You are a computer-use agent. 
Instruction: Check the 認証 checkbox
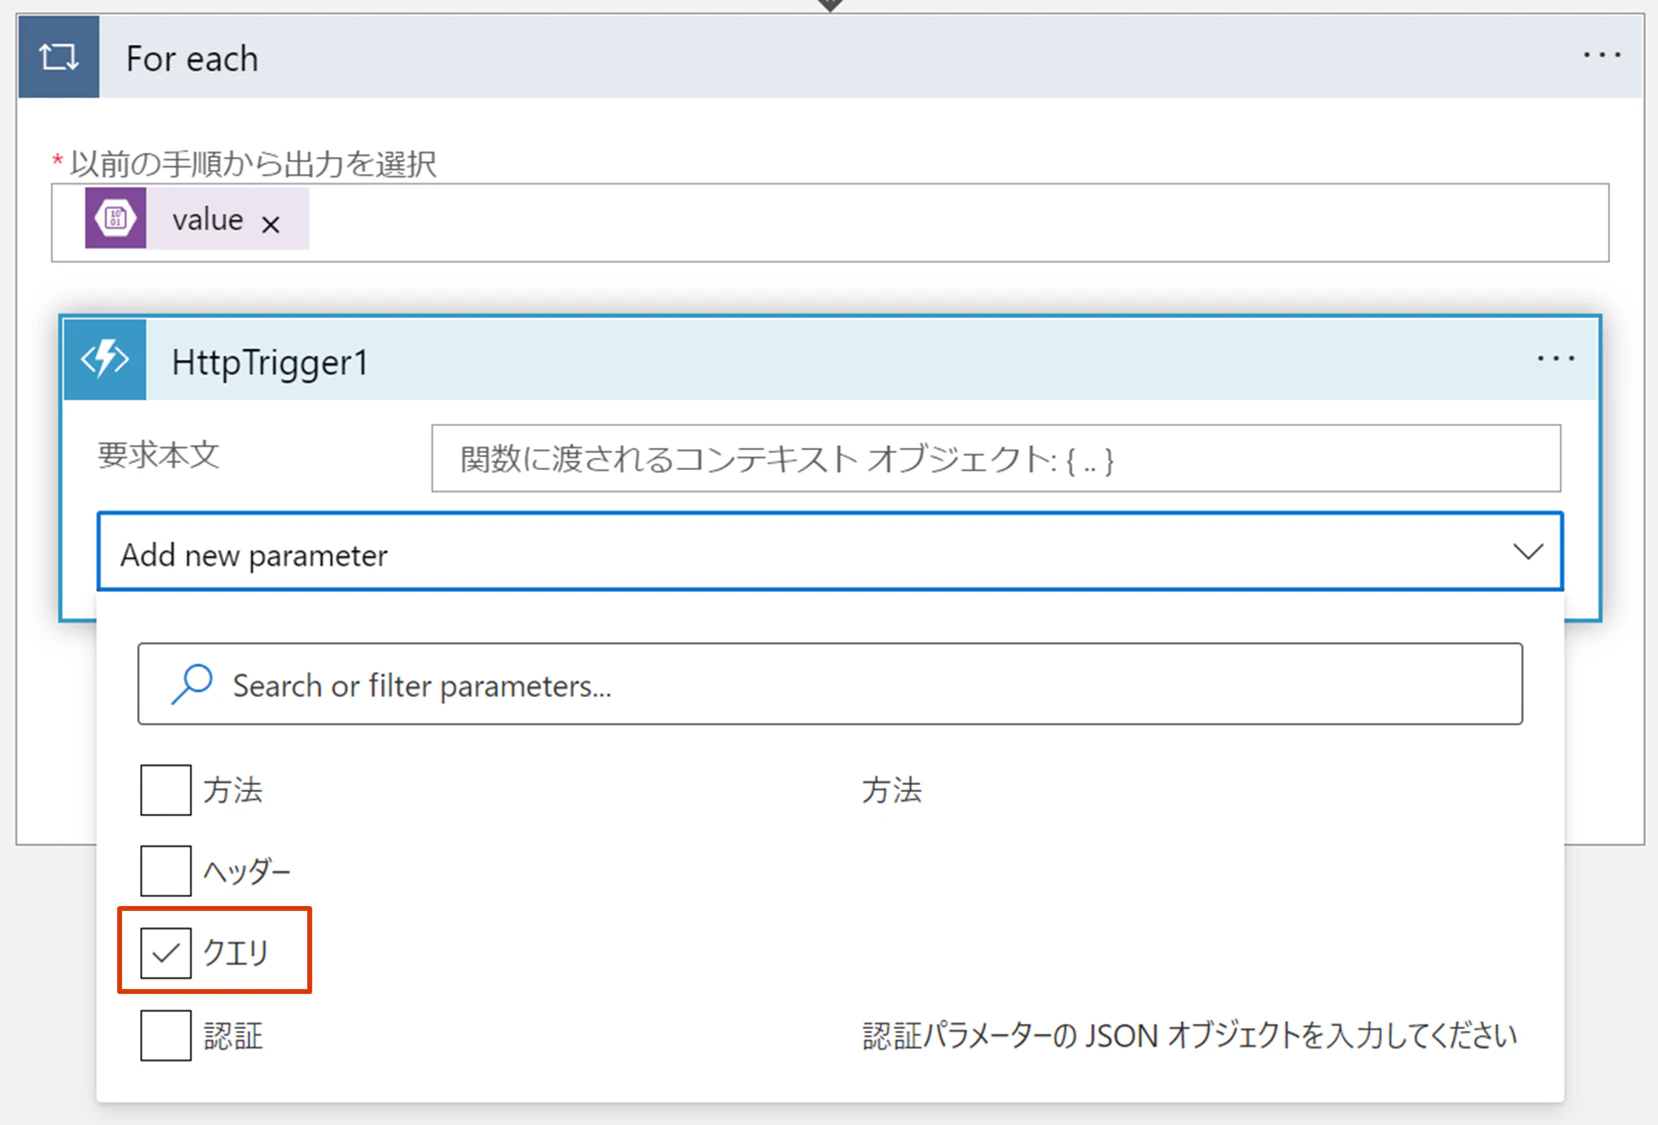[x=166, y=1035]
